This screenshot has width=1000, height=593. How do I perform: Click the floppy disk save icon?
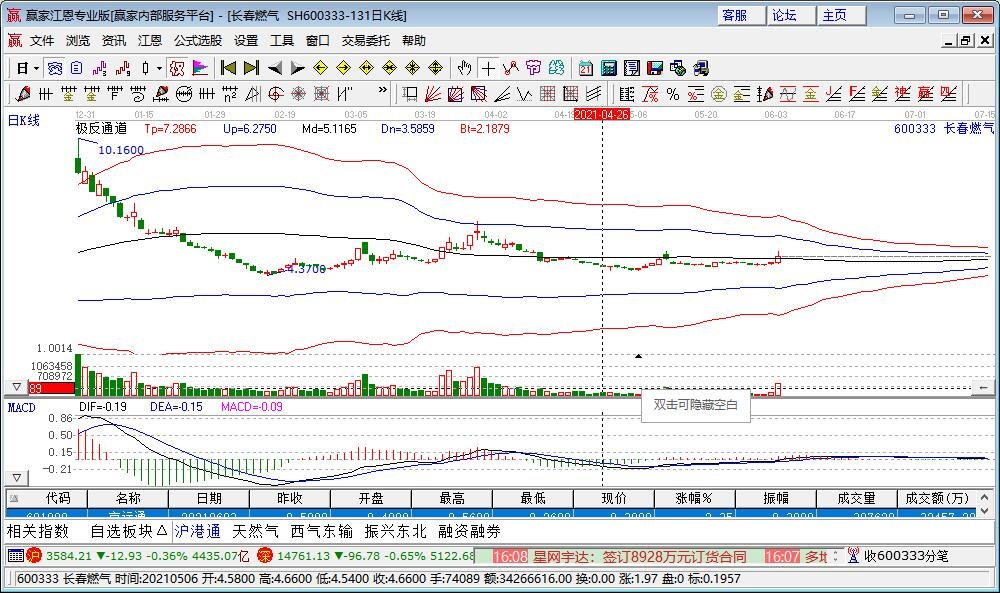pyautogui.click(x=655, y=68)
